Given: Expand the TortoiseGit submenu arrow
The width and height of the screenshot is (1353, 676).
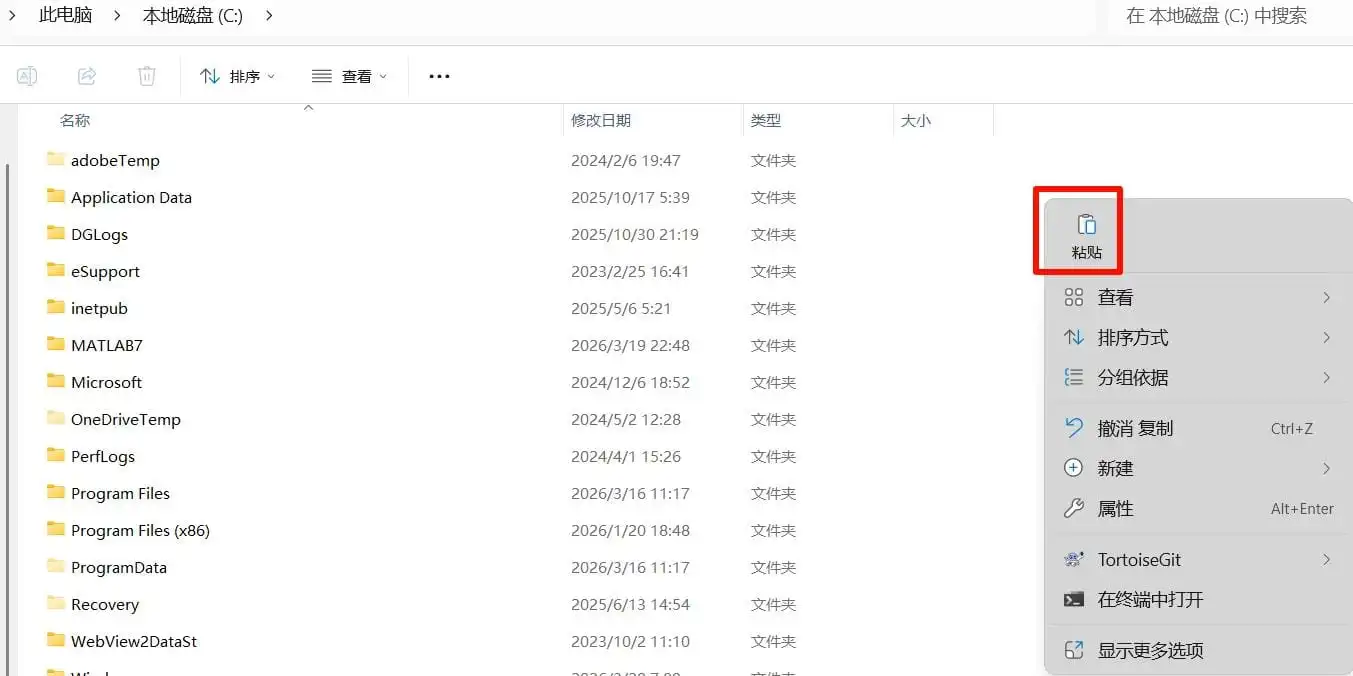Looking at the screenshot, I should click(x=1327, y=560).
